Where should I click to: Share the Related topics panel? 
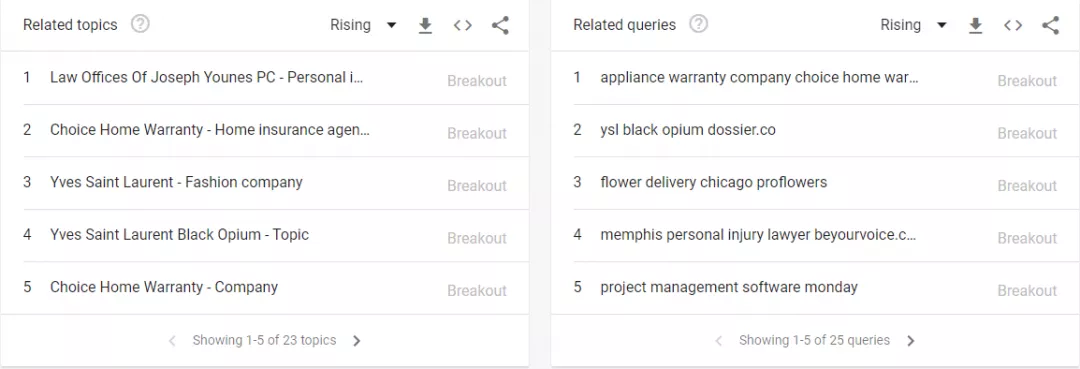pyautogui.click(x=500, y=25)
